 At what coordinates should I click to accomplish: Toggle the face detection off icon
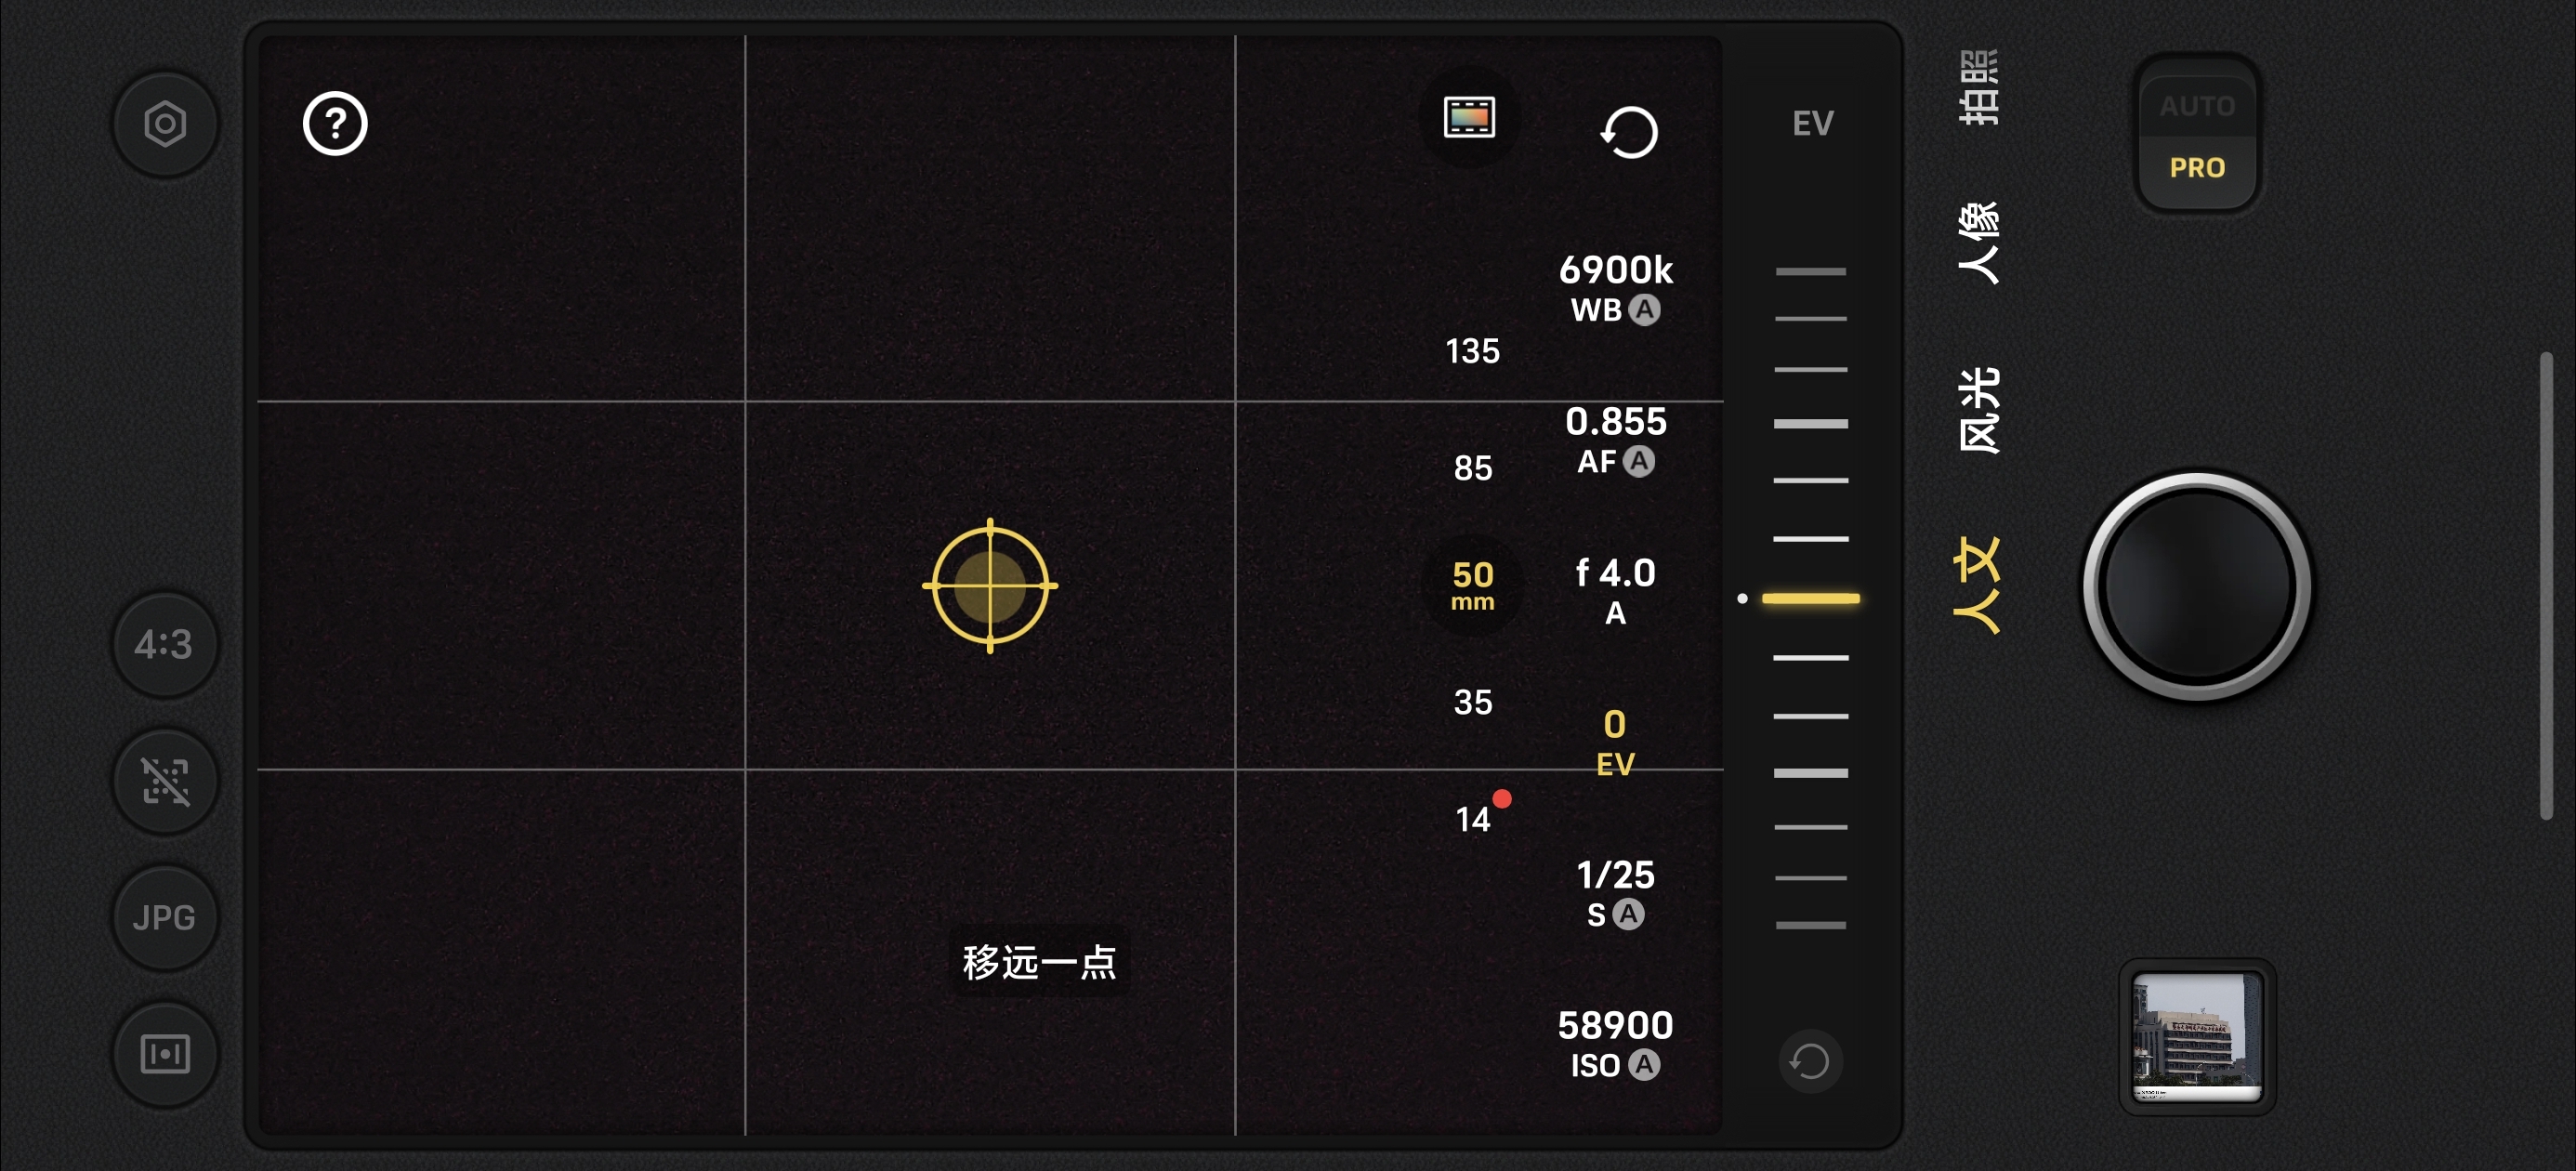165,781
